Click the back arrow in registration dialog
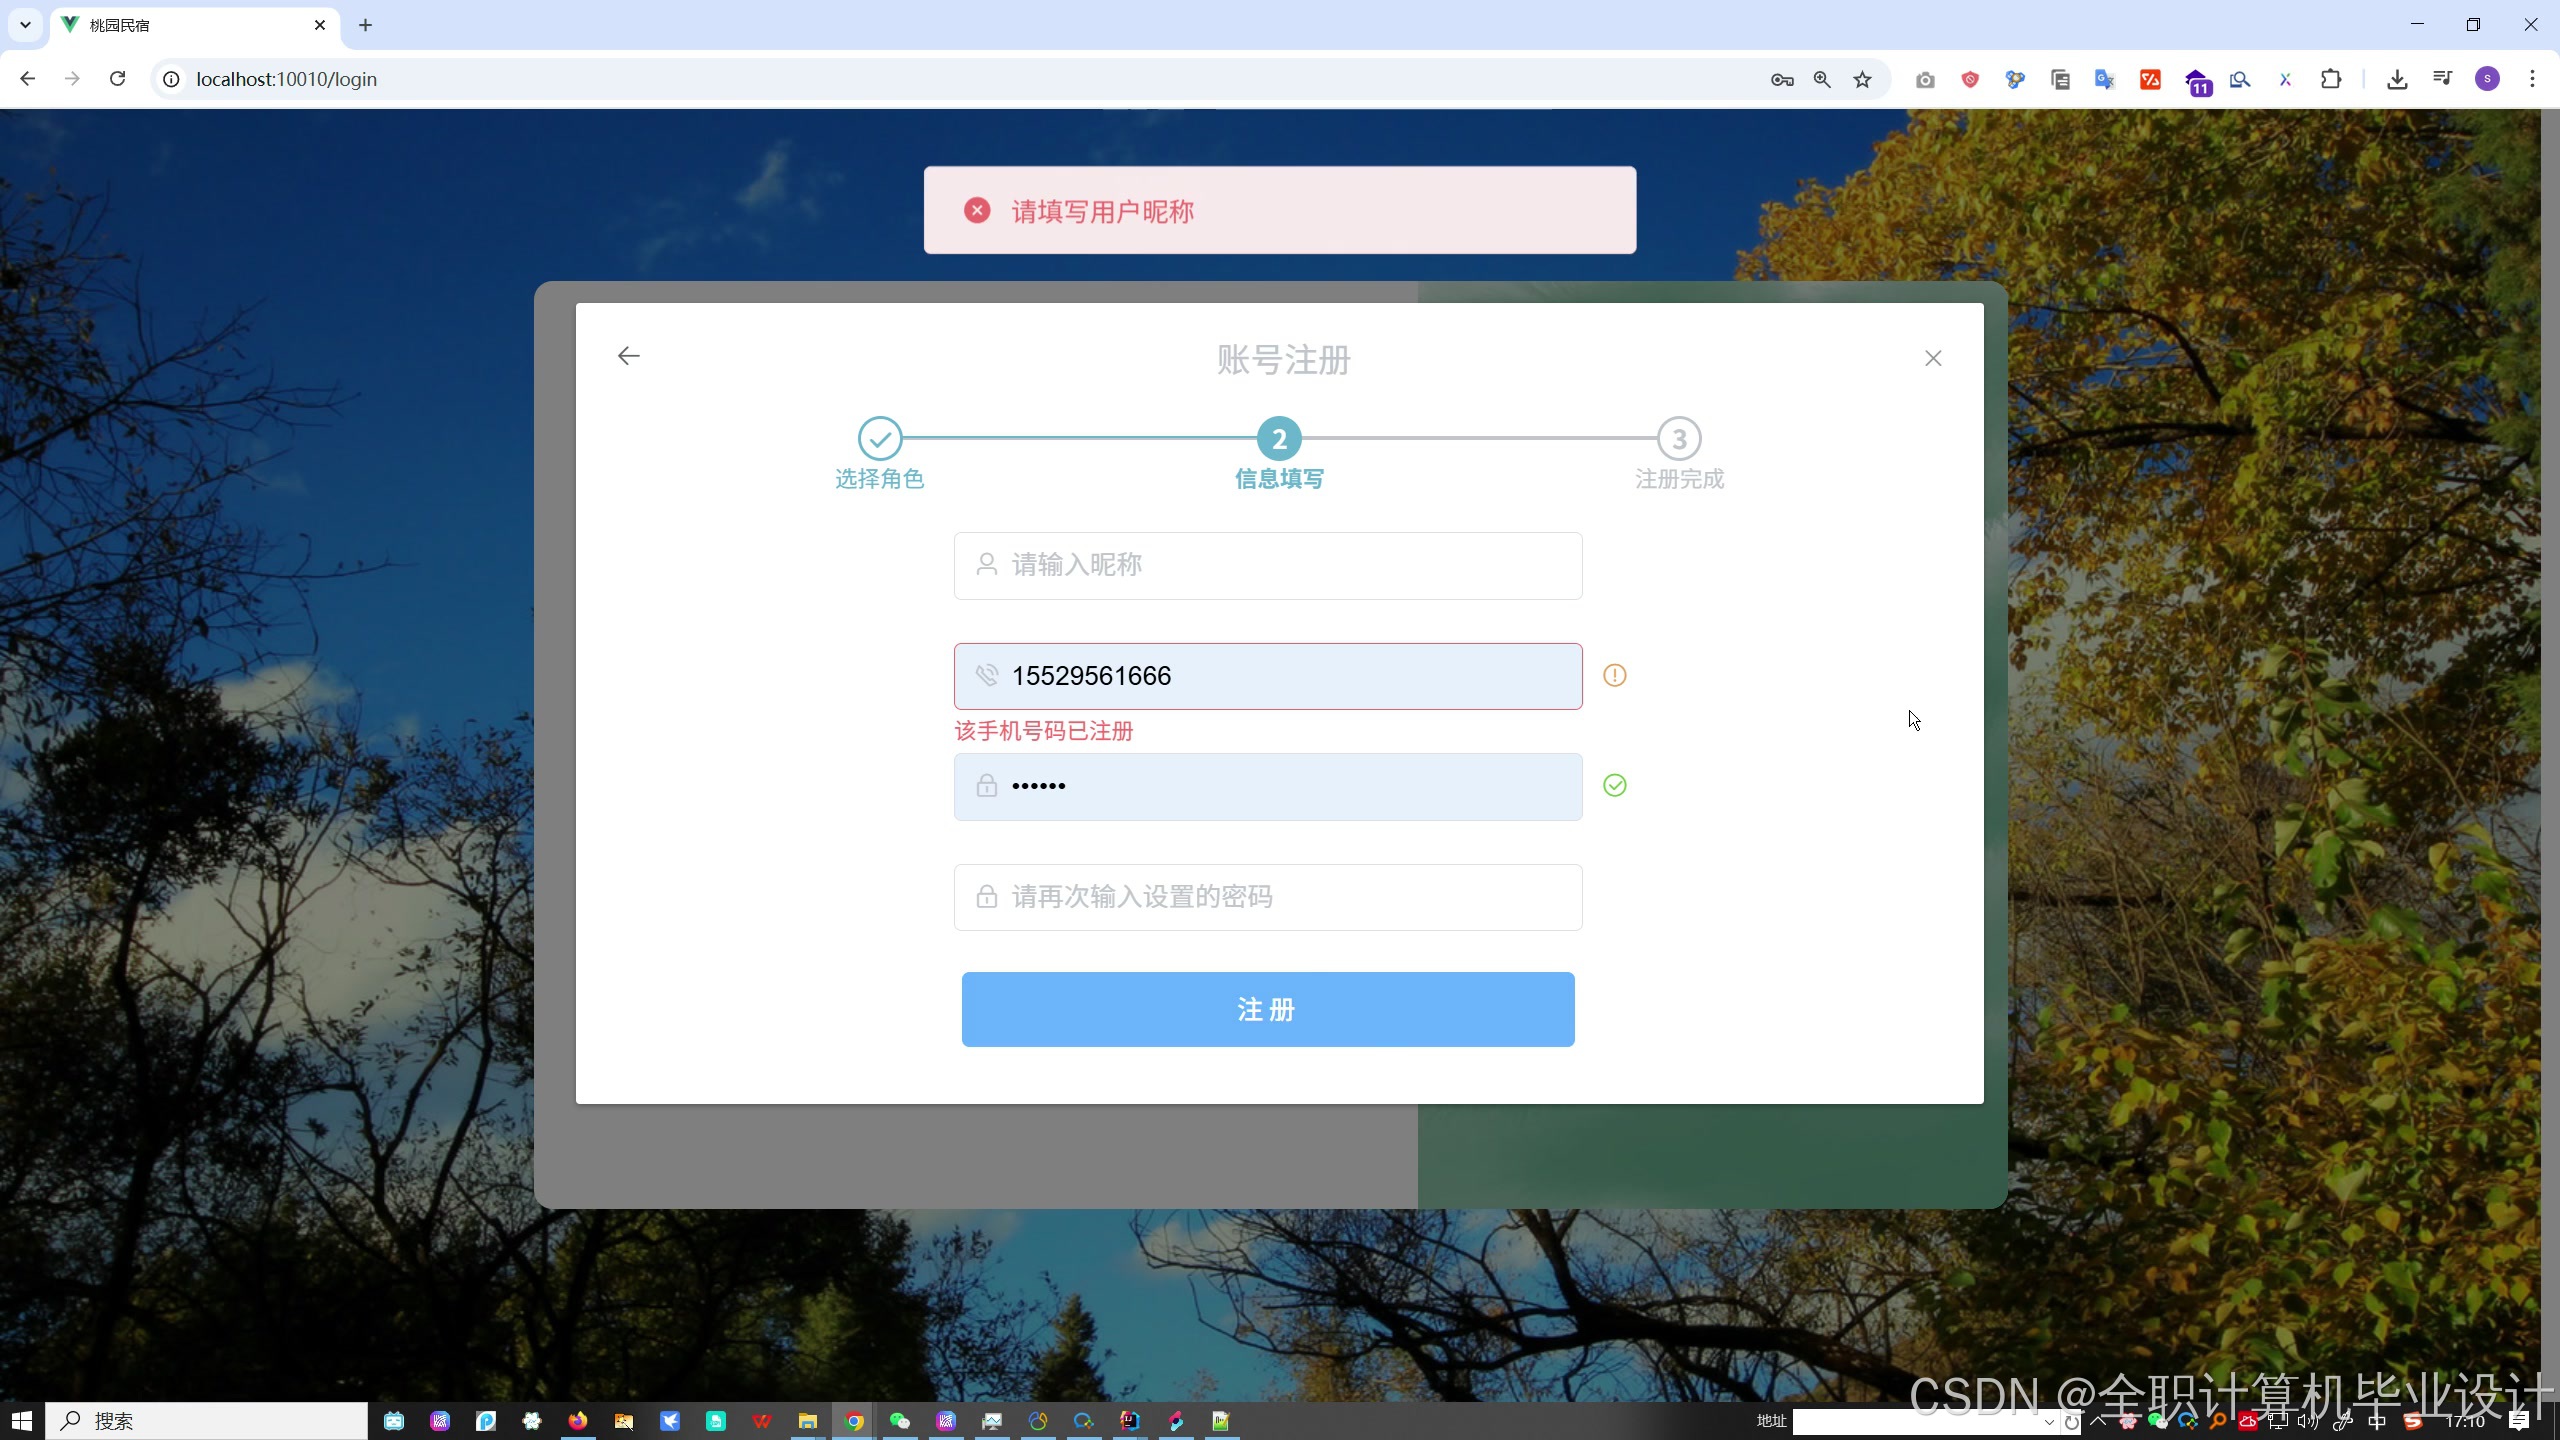This screenshot has height=1440, width=2560. click(628, 356)
